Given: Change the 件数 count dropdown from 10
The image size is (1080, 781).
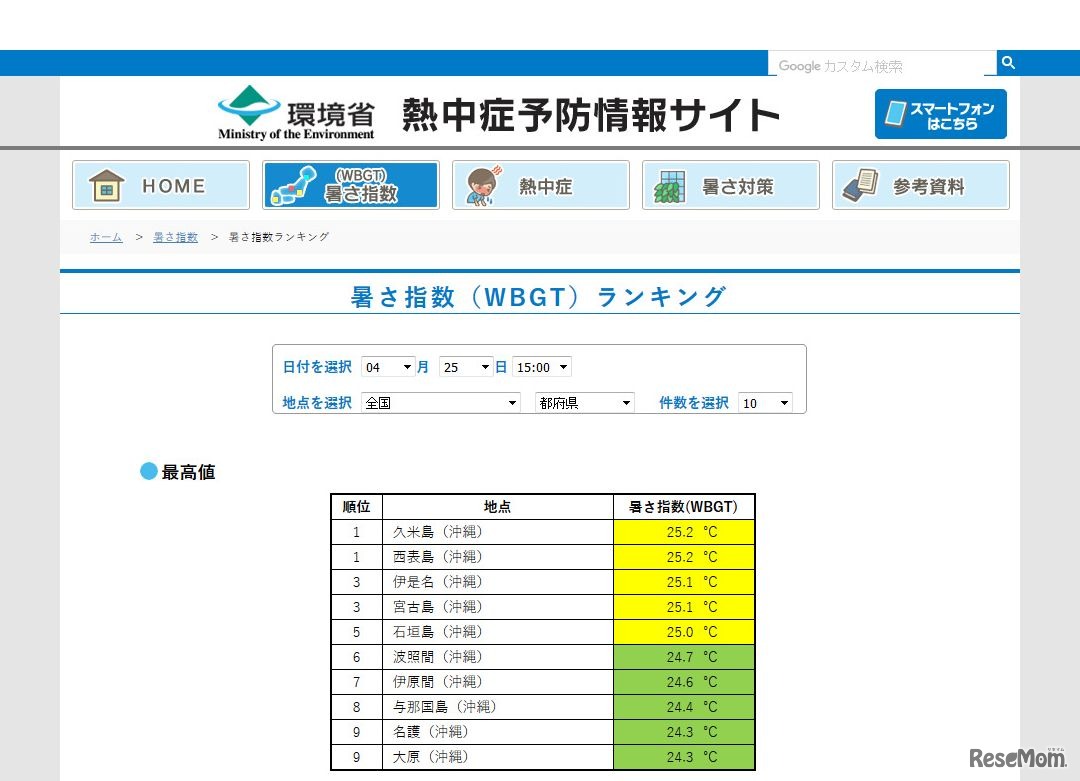Looking at the screenshot, I should coord(764,402).
